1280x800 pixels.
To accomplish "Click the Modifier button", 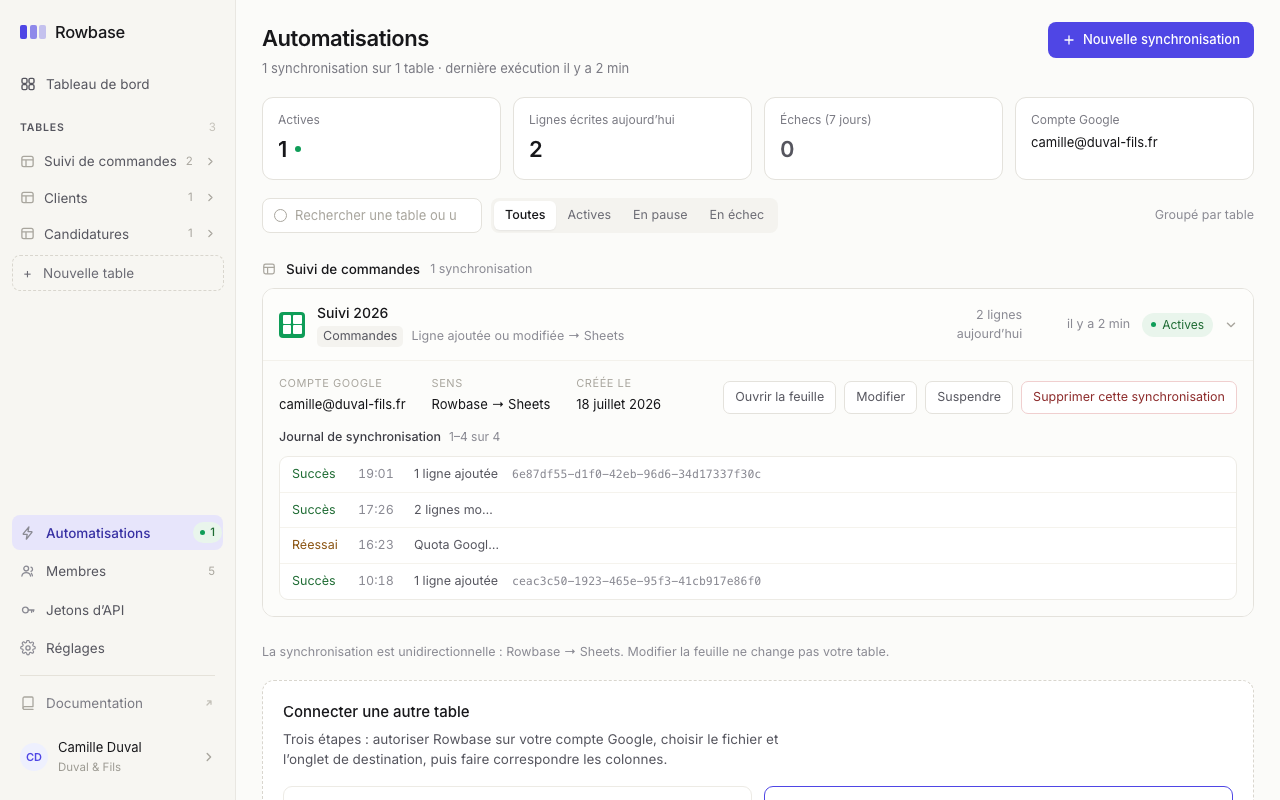I will (880, 397).
